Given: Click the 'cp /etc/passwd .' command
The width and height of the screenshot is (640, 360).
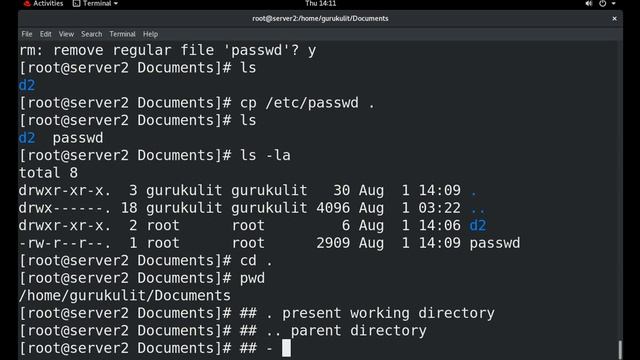Looking at the screenshot, I should pyautogui.click(x=307, y=103).
